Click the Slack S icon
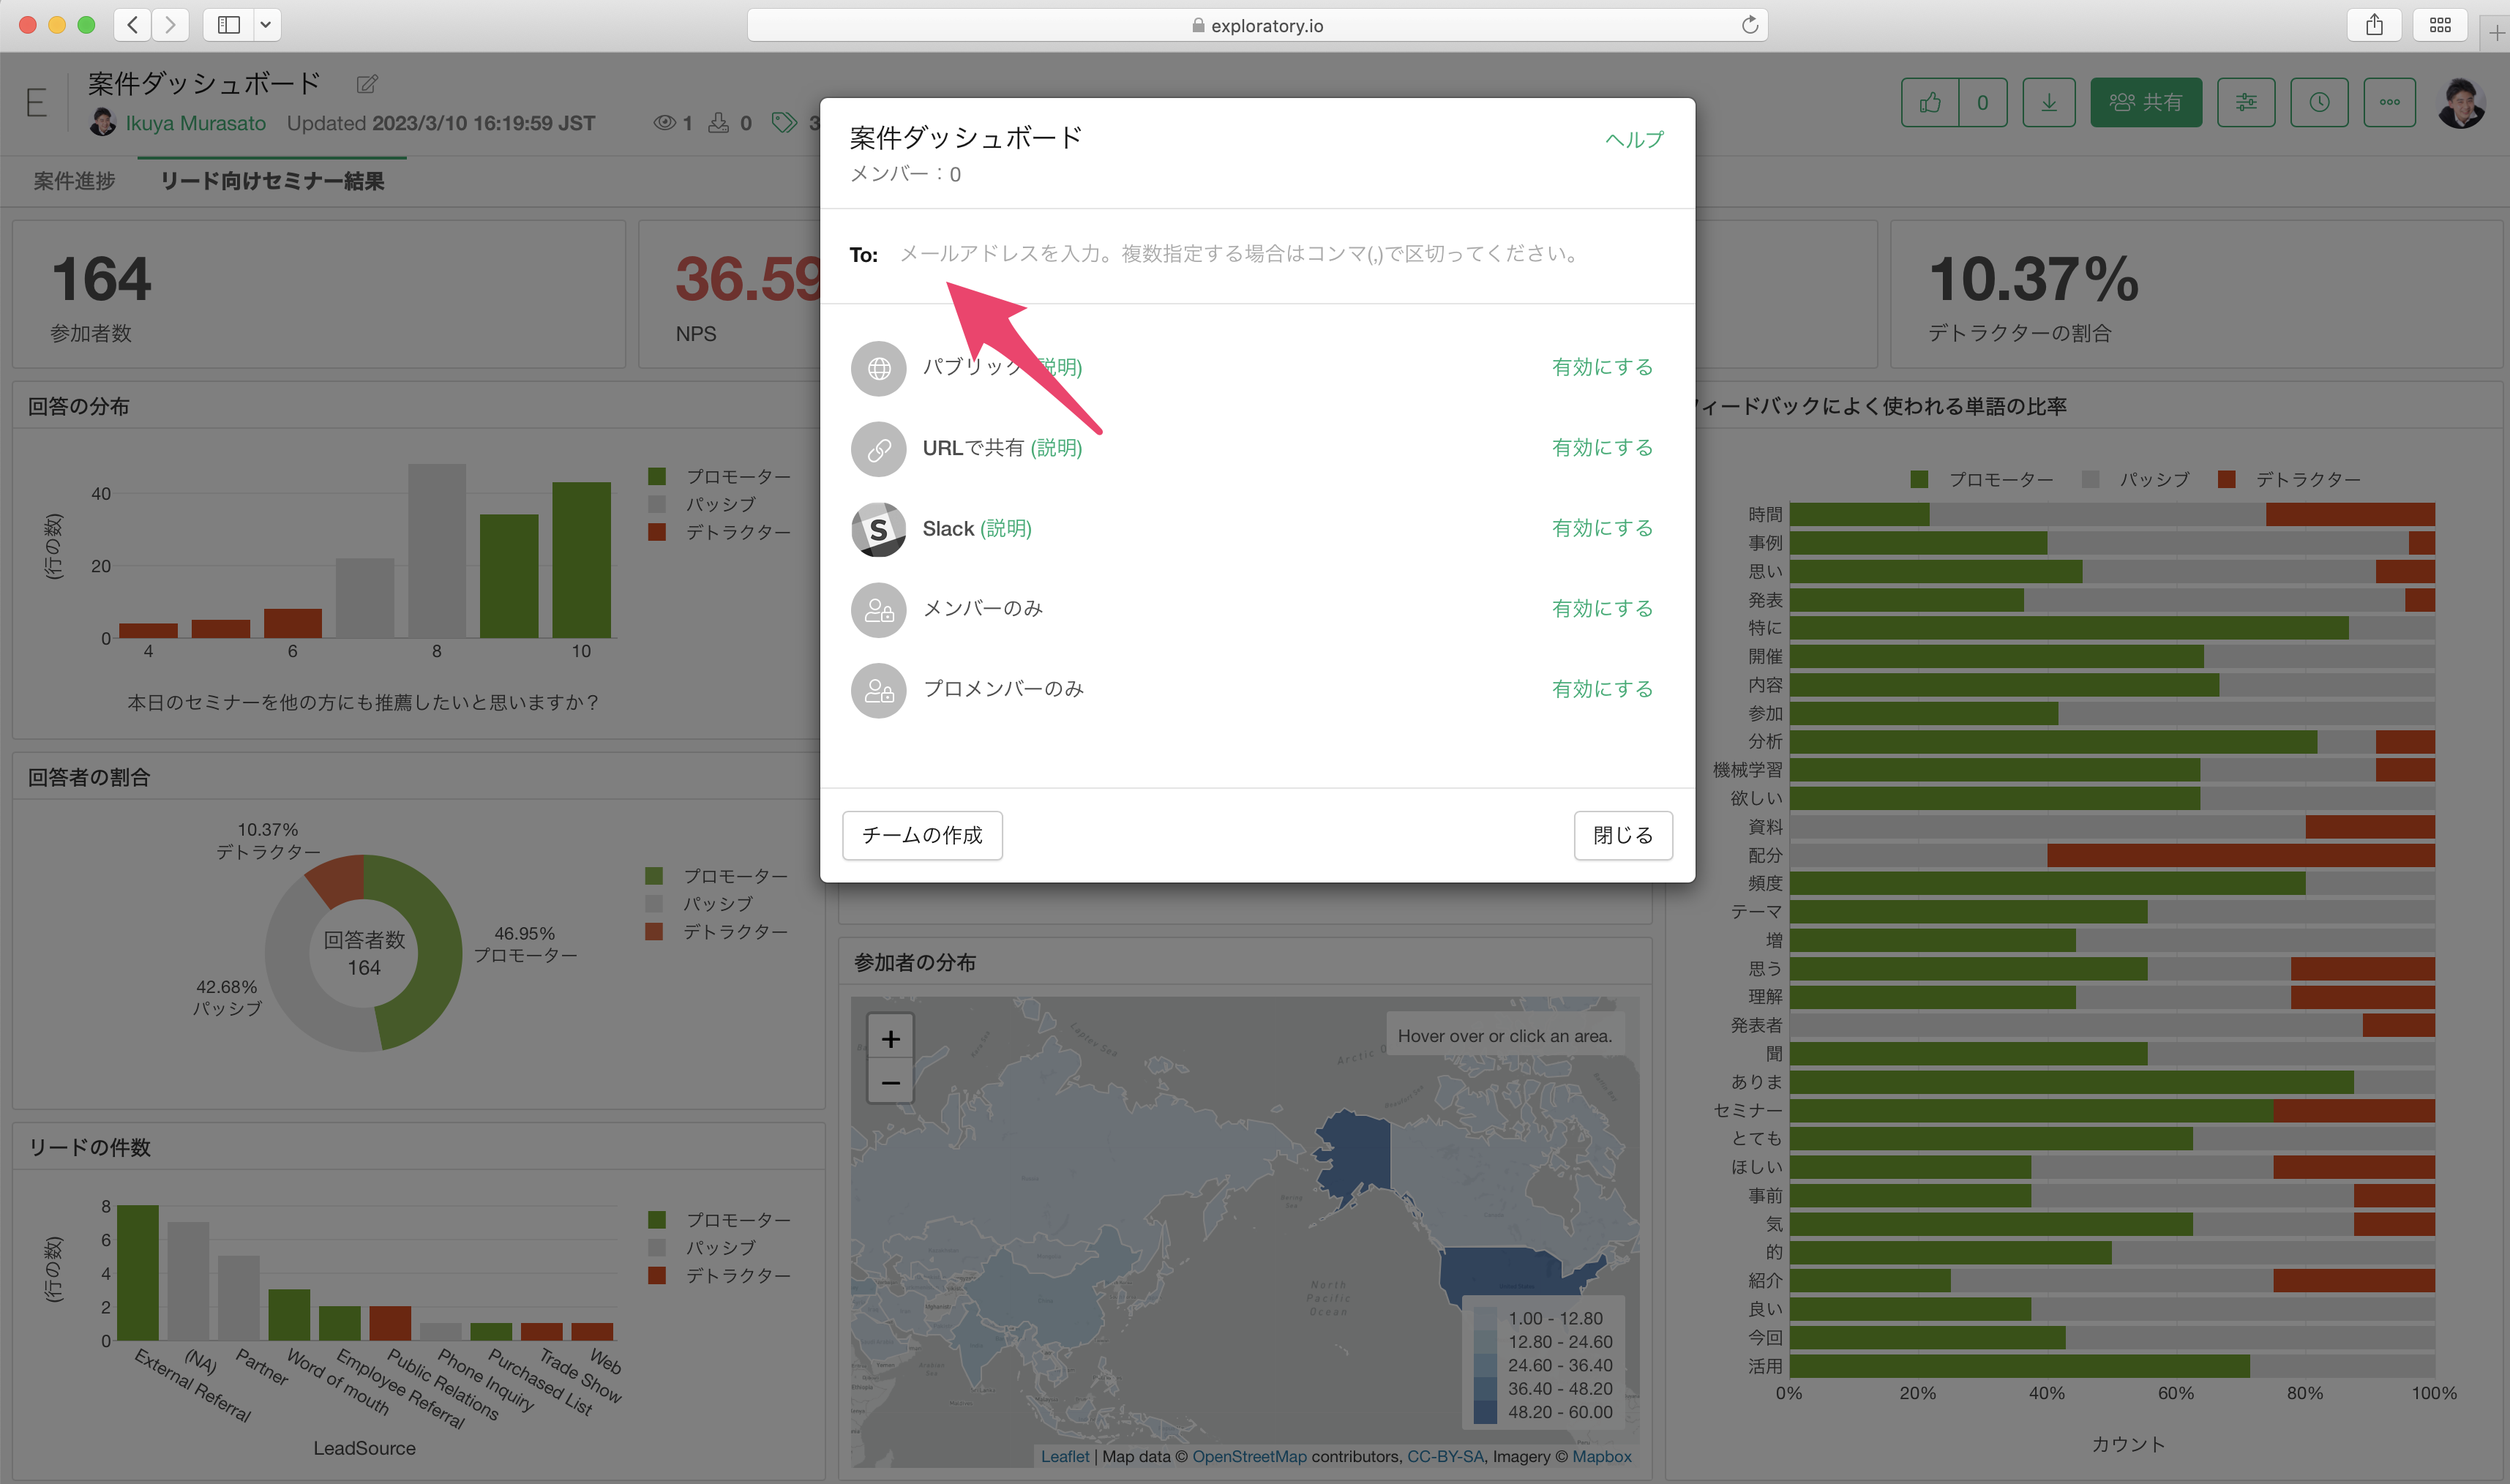 [878, 529]
